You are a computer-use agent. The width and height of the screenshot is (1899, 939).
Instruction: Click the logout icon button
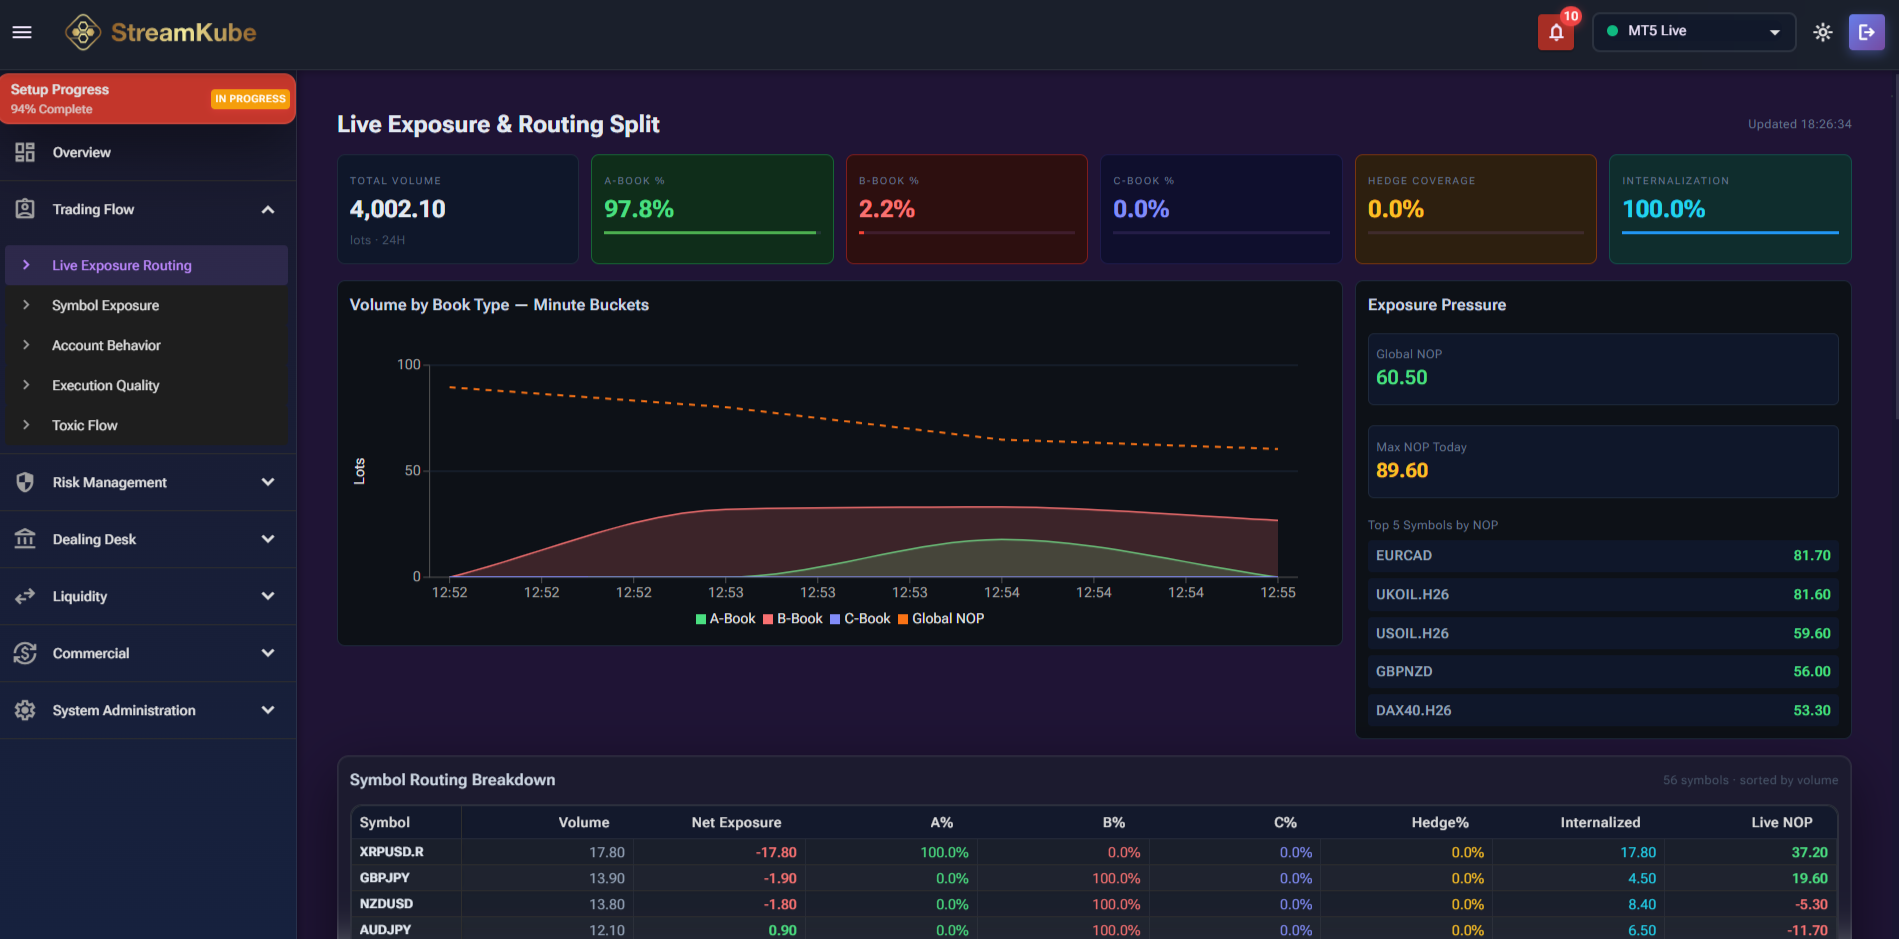pos(1866,32)
